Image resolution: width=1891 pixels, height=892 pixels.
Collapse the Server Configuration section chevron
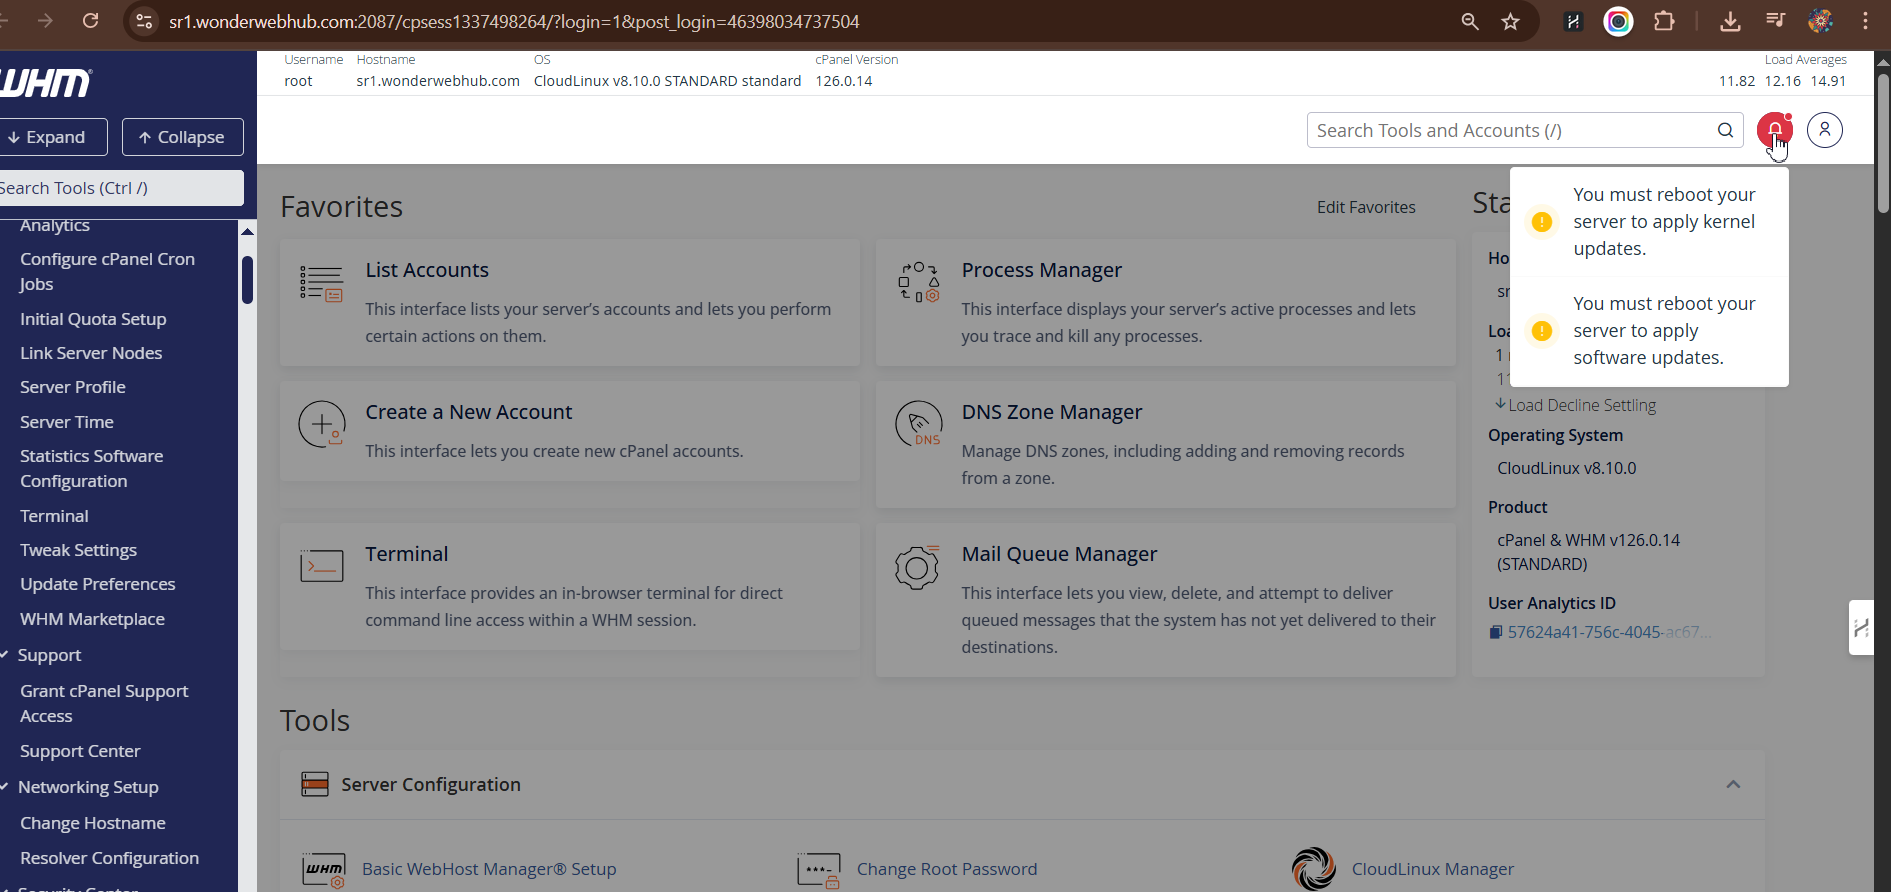click(1733, 785)
